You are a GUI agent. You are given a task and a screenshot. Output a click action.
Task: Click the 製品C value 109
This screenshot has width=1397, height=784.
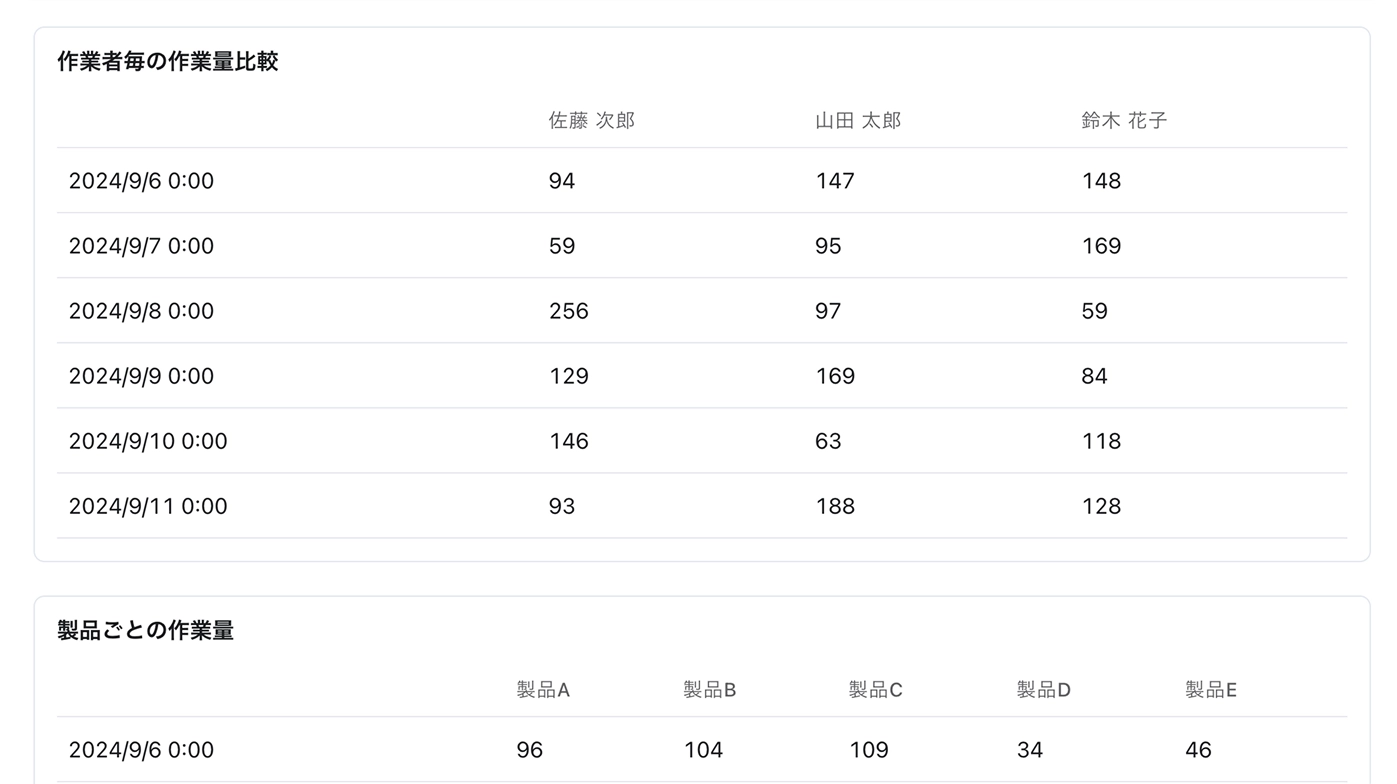pyautogui.click(x=869, y=750)
